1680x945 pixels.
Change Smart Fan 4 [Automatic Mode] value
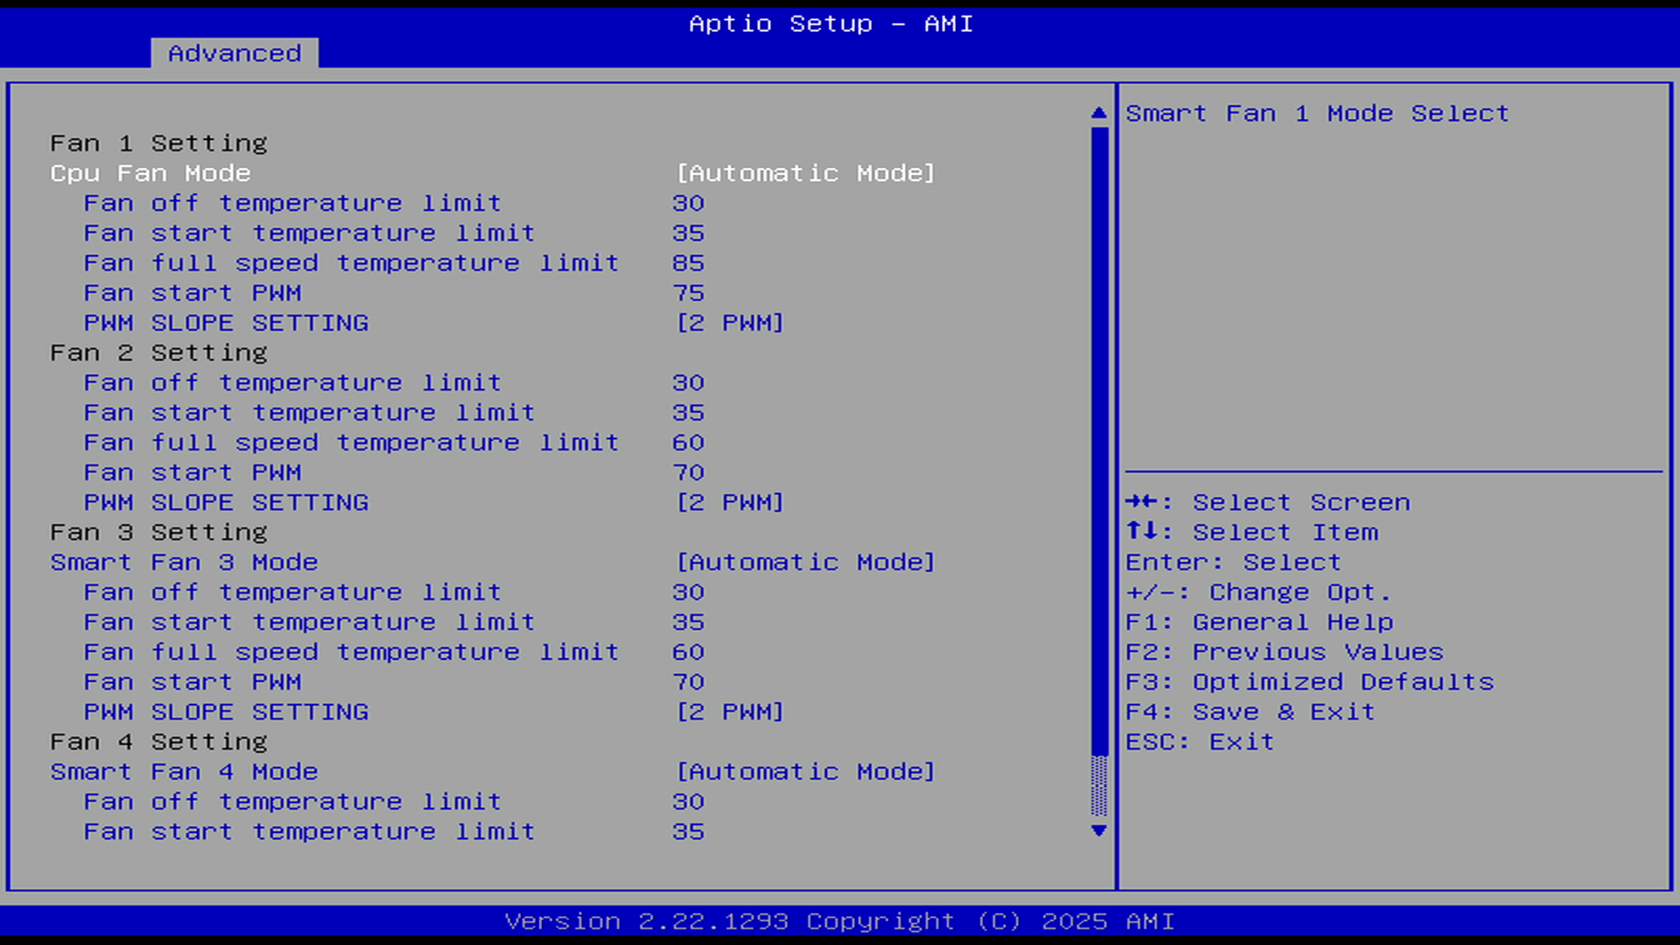coord(805,772)
